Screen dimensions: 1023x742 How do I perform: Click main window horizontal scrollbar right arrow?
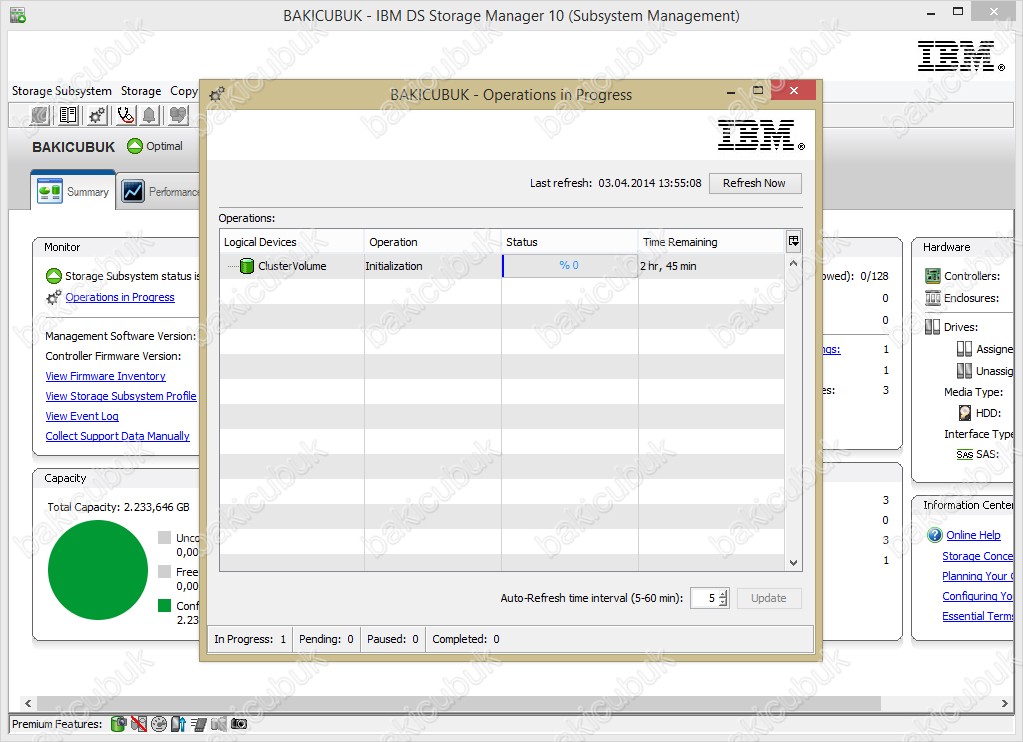click(x=1004, y=703)
